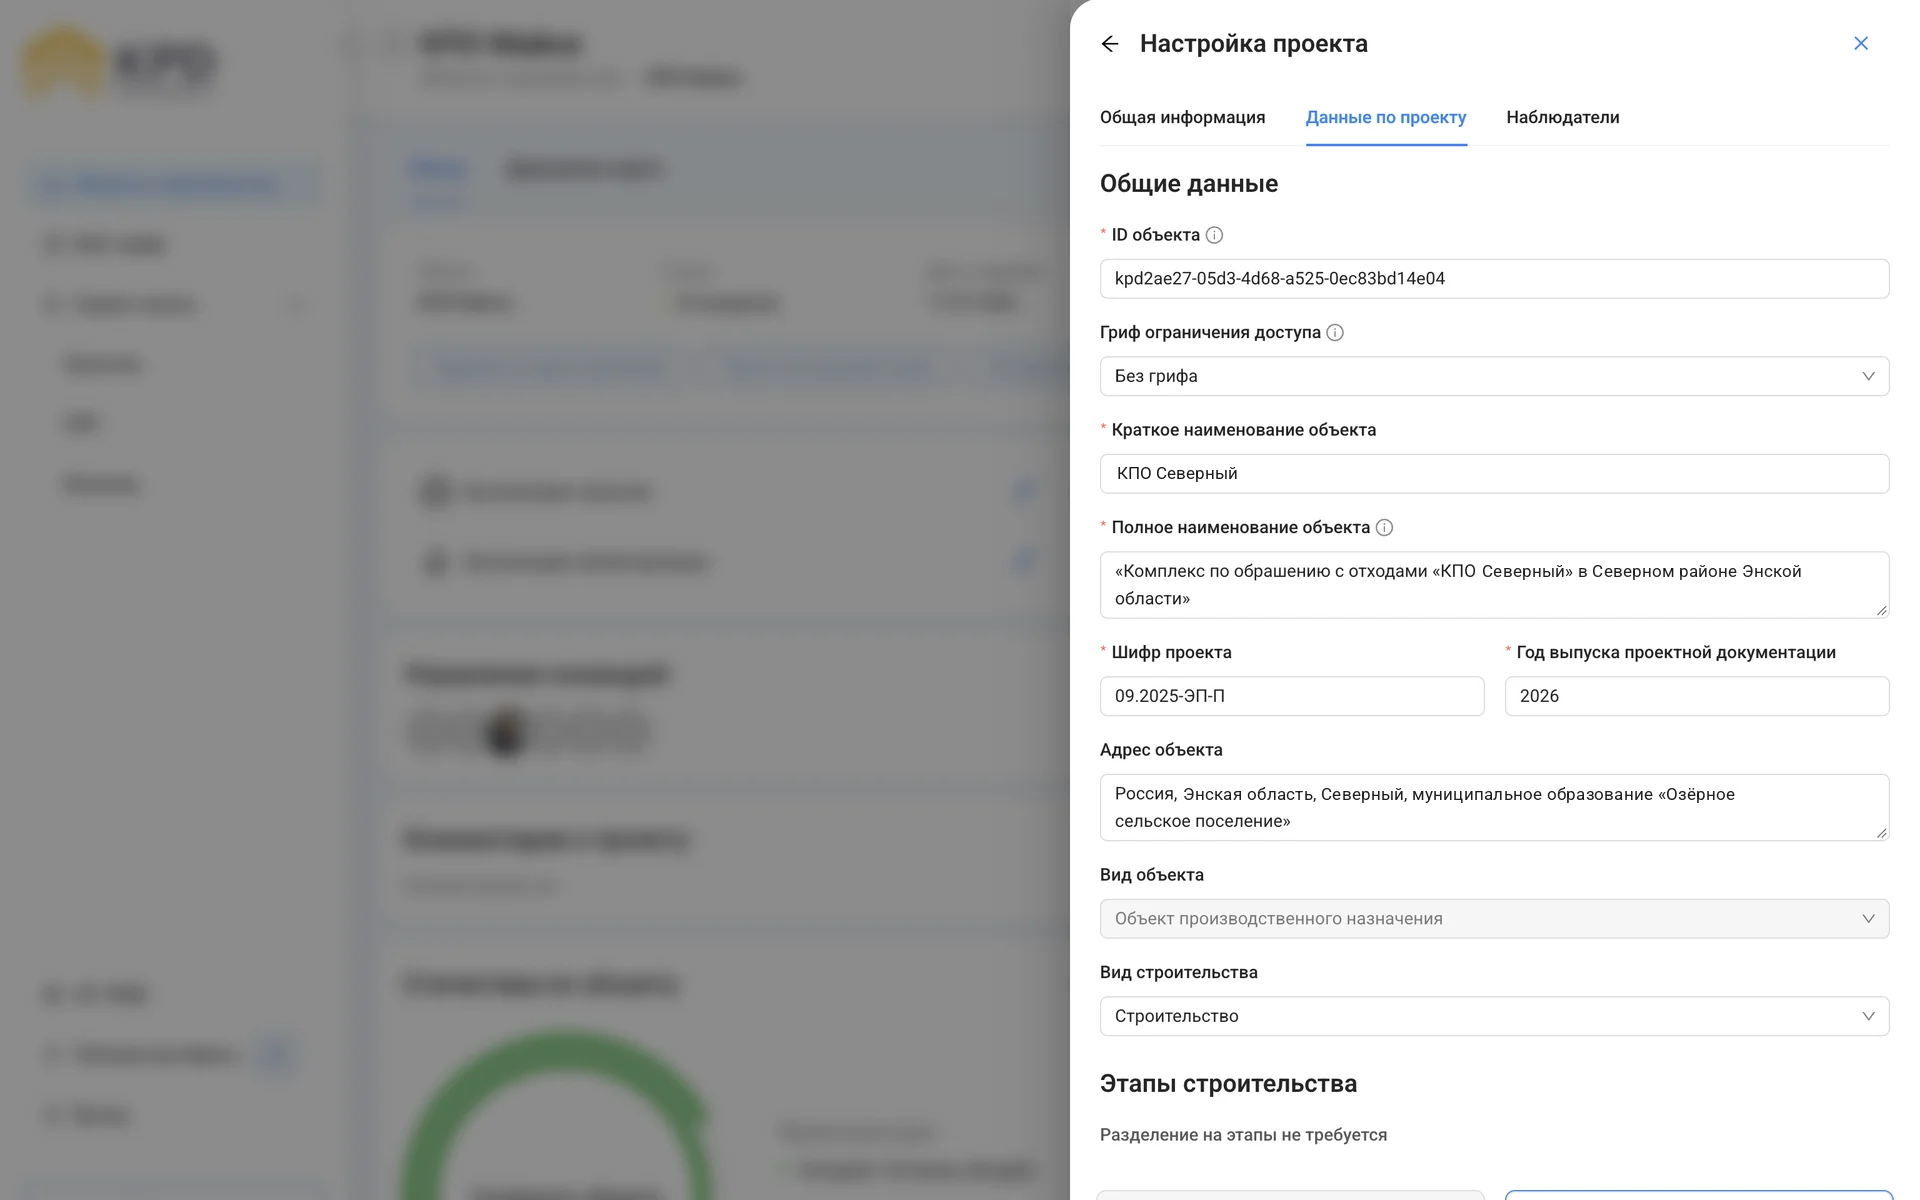This screenshot has height=1200, width=1920.
Task: Click the Этапы строительства heading
Action: point(1228,1084)
